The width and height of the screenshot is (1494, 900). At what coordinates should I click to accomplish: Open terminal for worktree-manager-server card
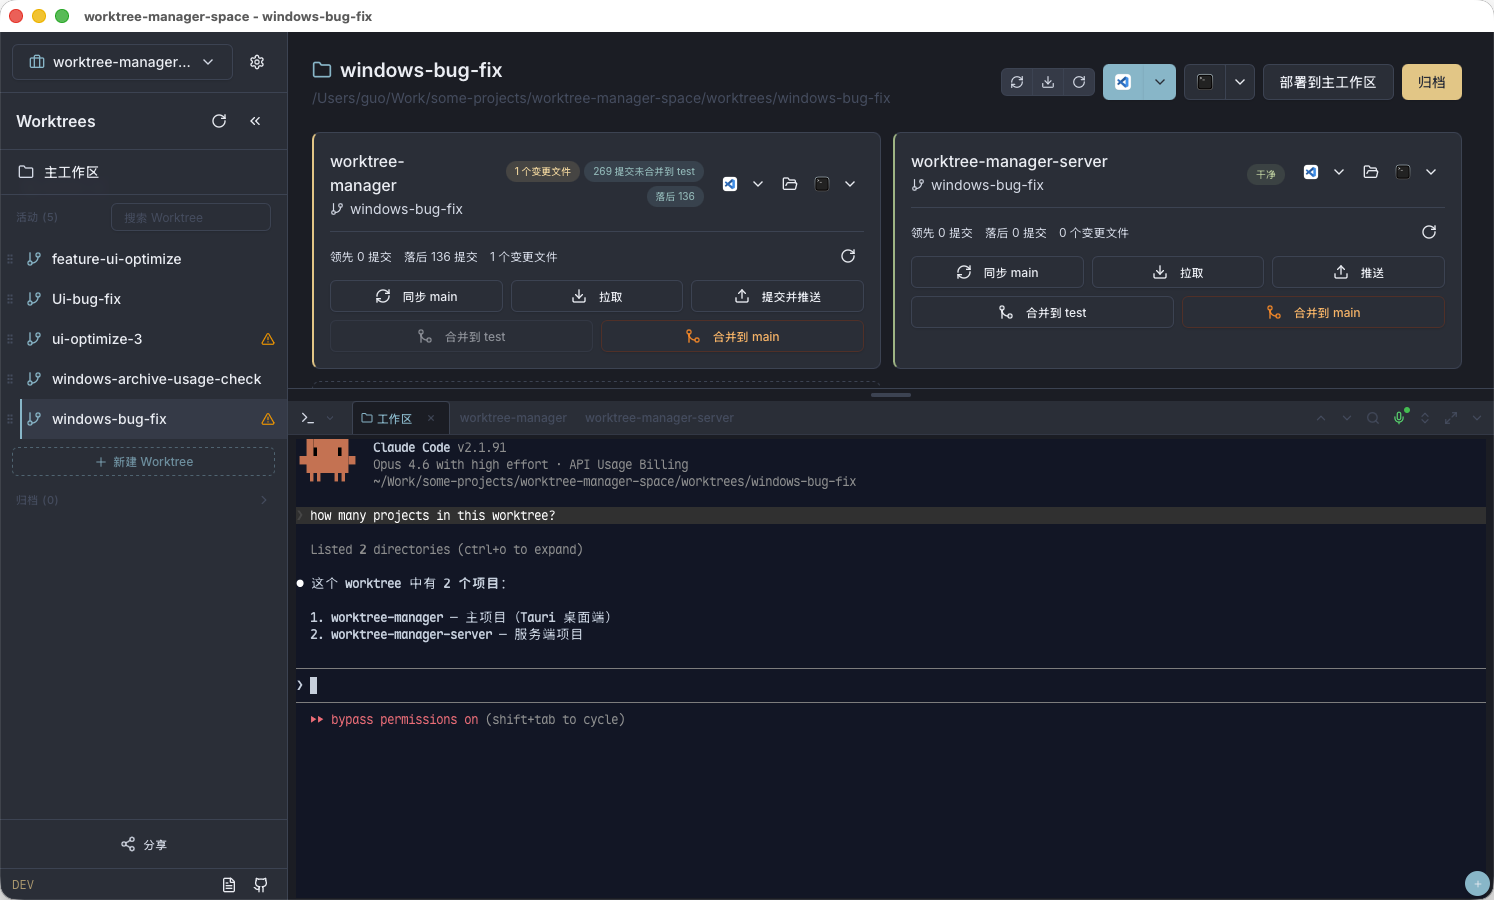pos(1403,172)
